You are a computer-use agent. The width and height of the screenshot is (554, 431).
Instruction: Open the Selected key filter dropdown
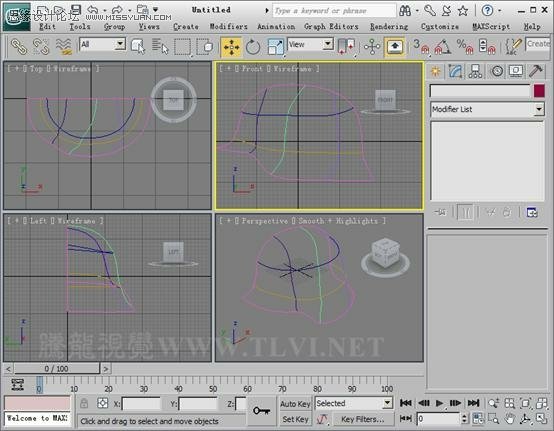[x=354, y=403]
